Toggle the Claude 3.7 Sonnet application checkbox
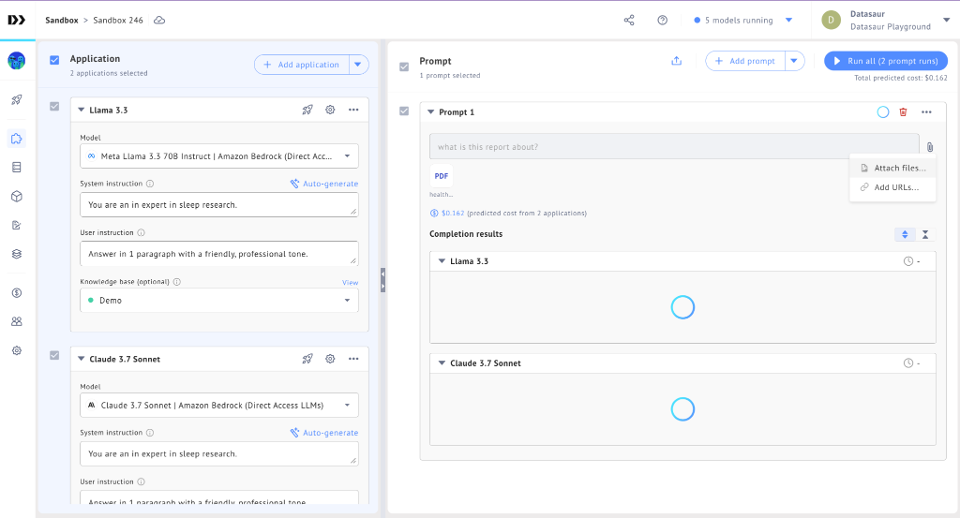This screenshot has width=960, height=518. click(x=54, y=355)
